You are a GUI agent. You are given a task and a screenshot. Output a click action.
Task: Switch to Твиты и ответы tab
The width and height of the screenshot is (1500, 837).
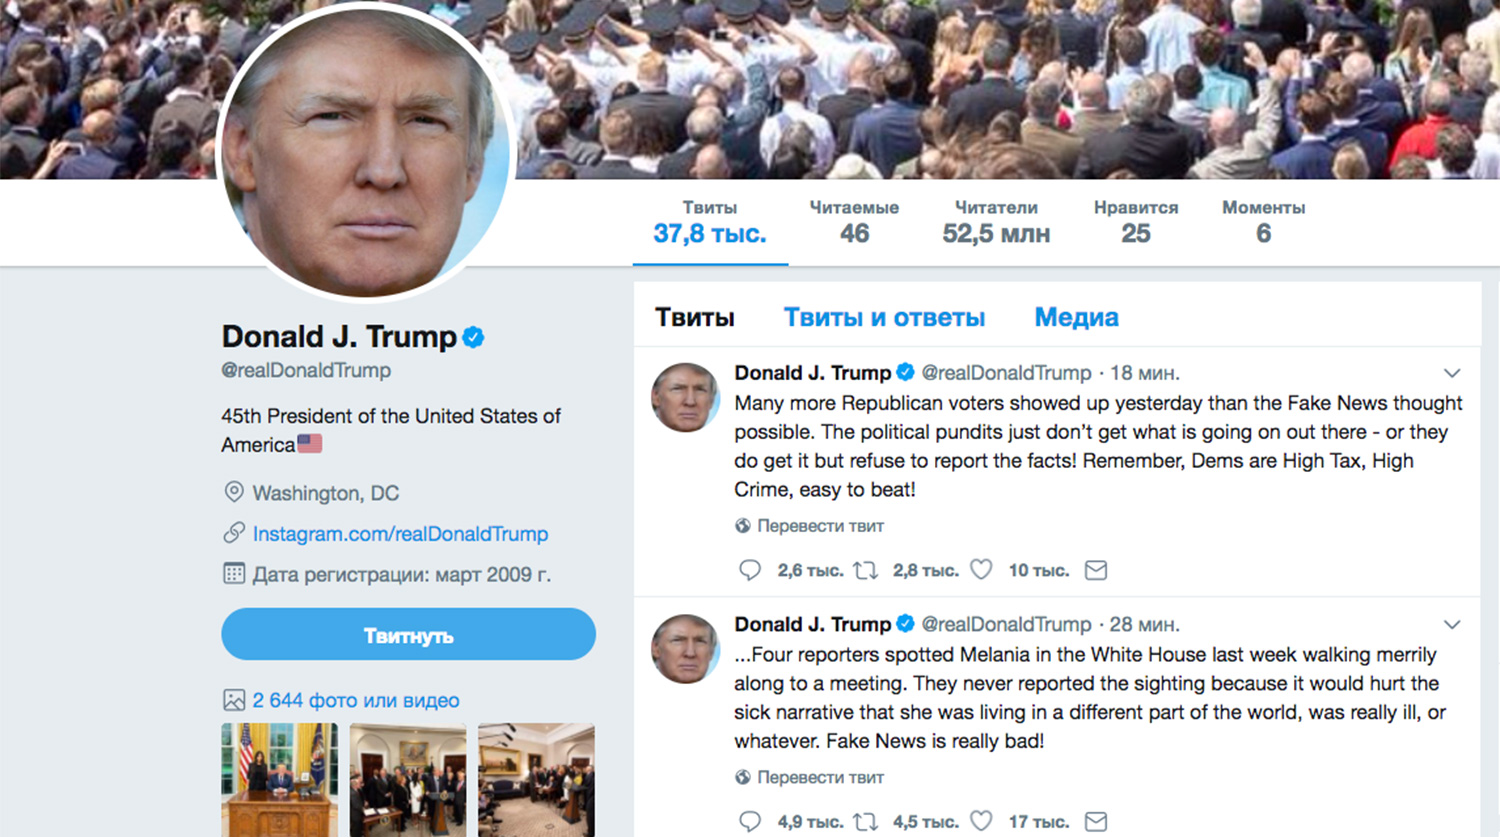[884, 318]
